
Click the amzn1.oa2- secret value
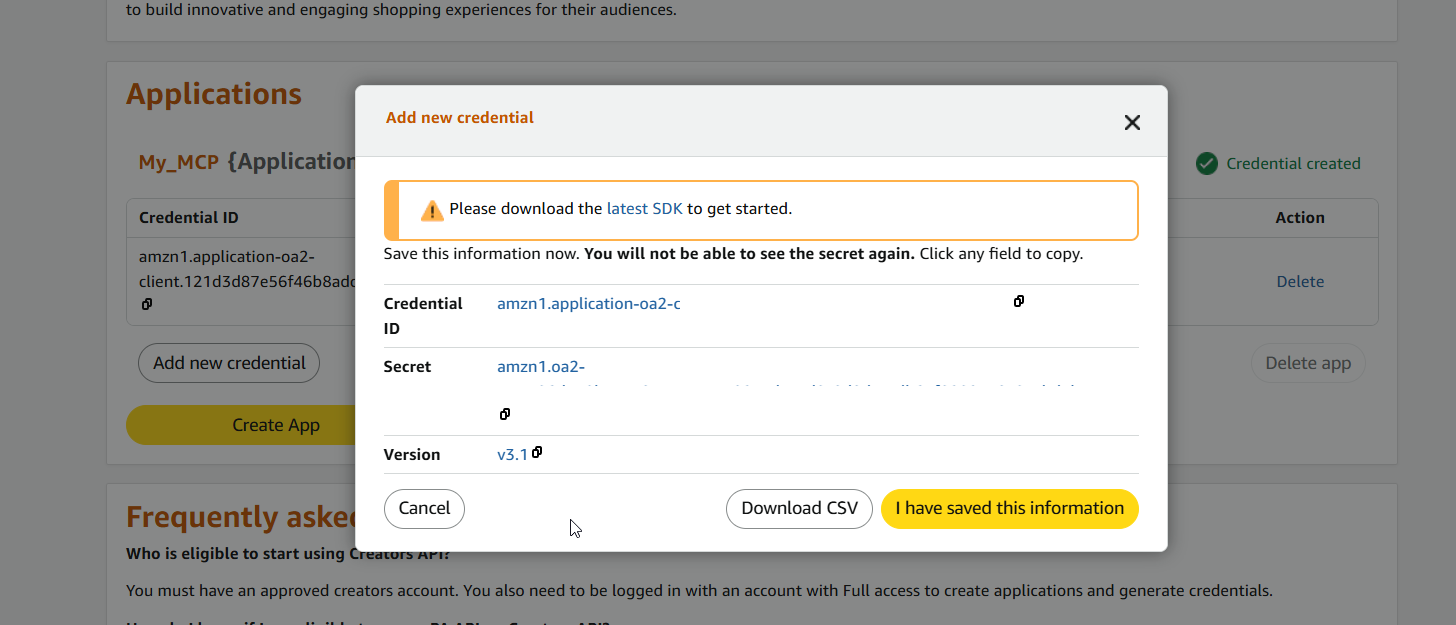click(x=541, y=367)
